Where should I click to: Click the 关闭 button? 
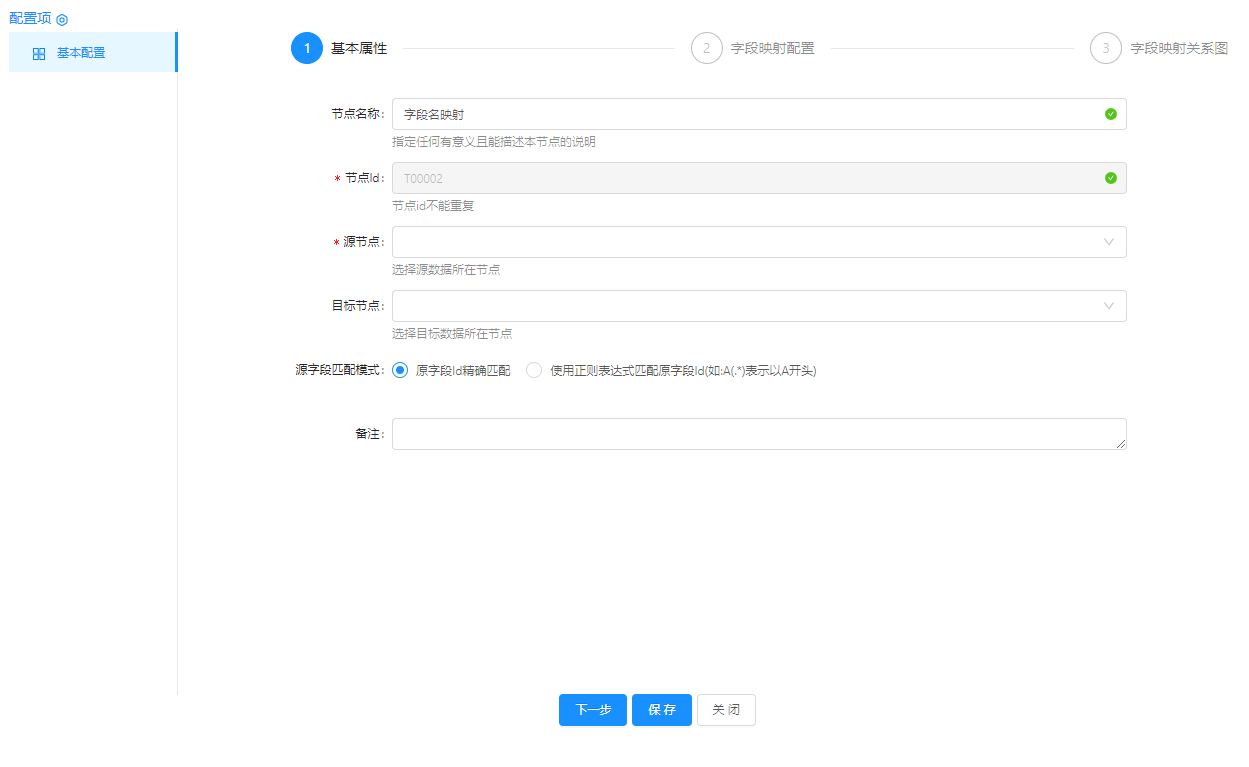pyautogui.click(x=726, y=710)
